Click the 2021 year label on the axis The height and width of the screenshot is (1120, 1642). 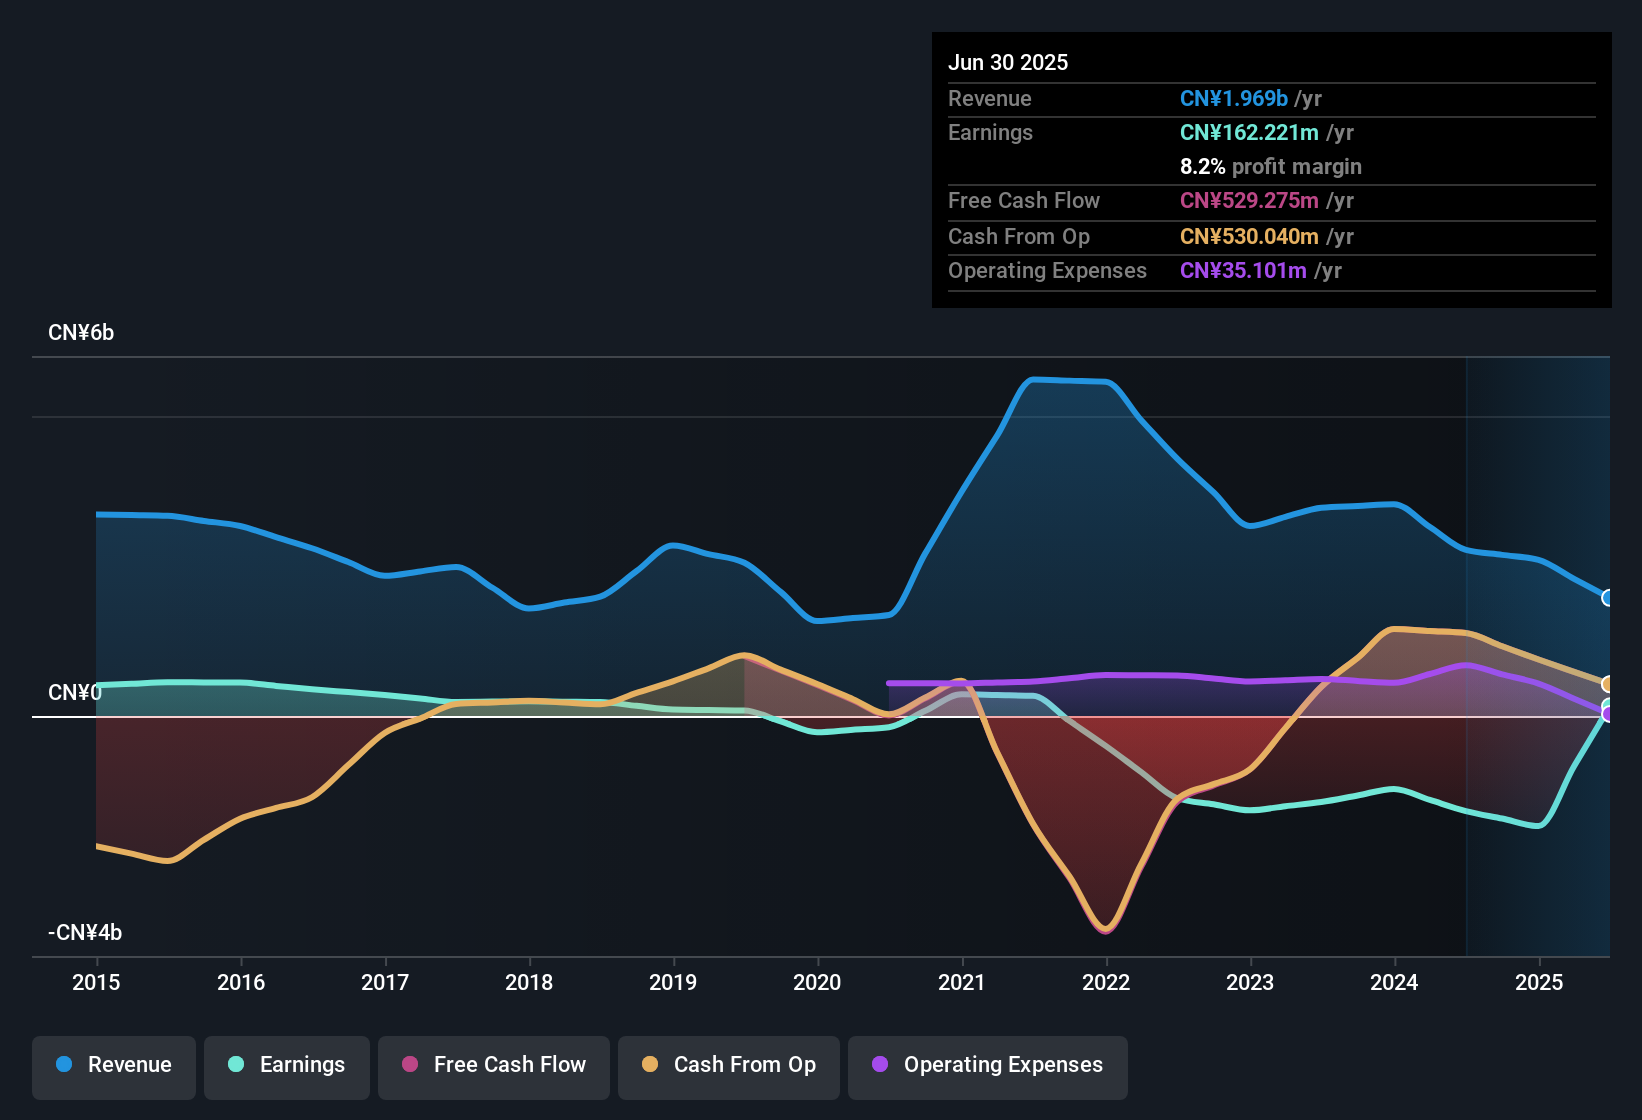(x=961, y=983)
